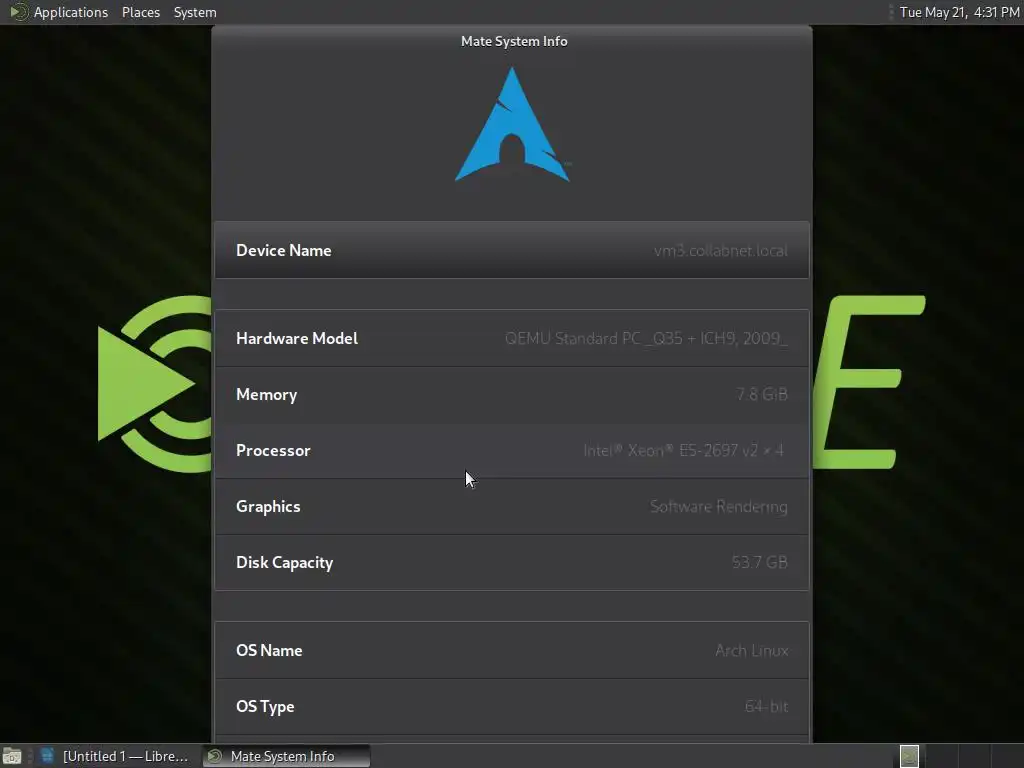Click the Arch Linux logo image

[512, 125]
